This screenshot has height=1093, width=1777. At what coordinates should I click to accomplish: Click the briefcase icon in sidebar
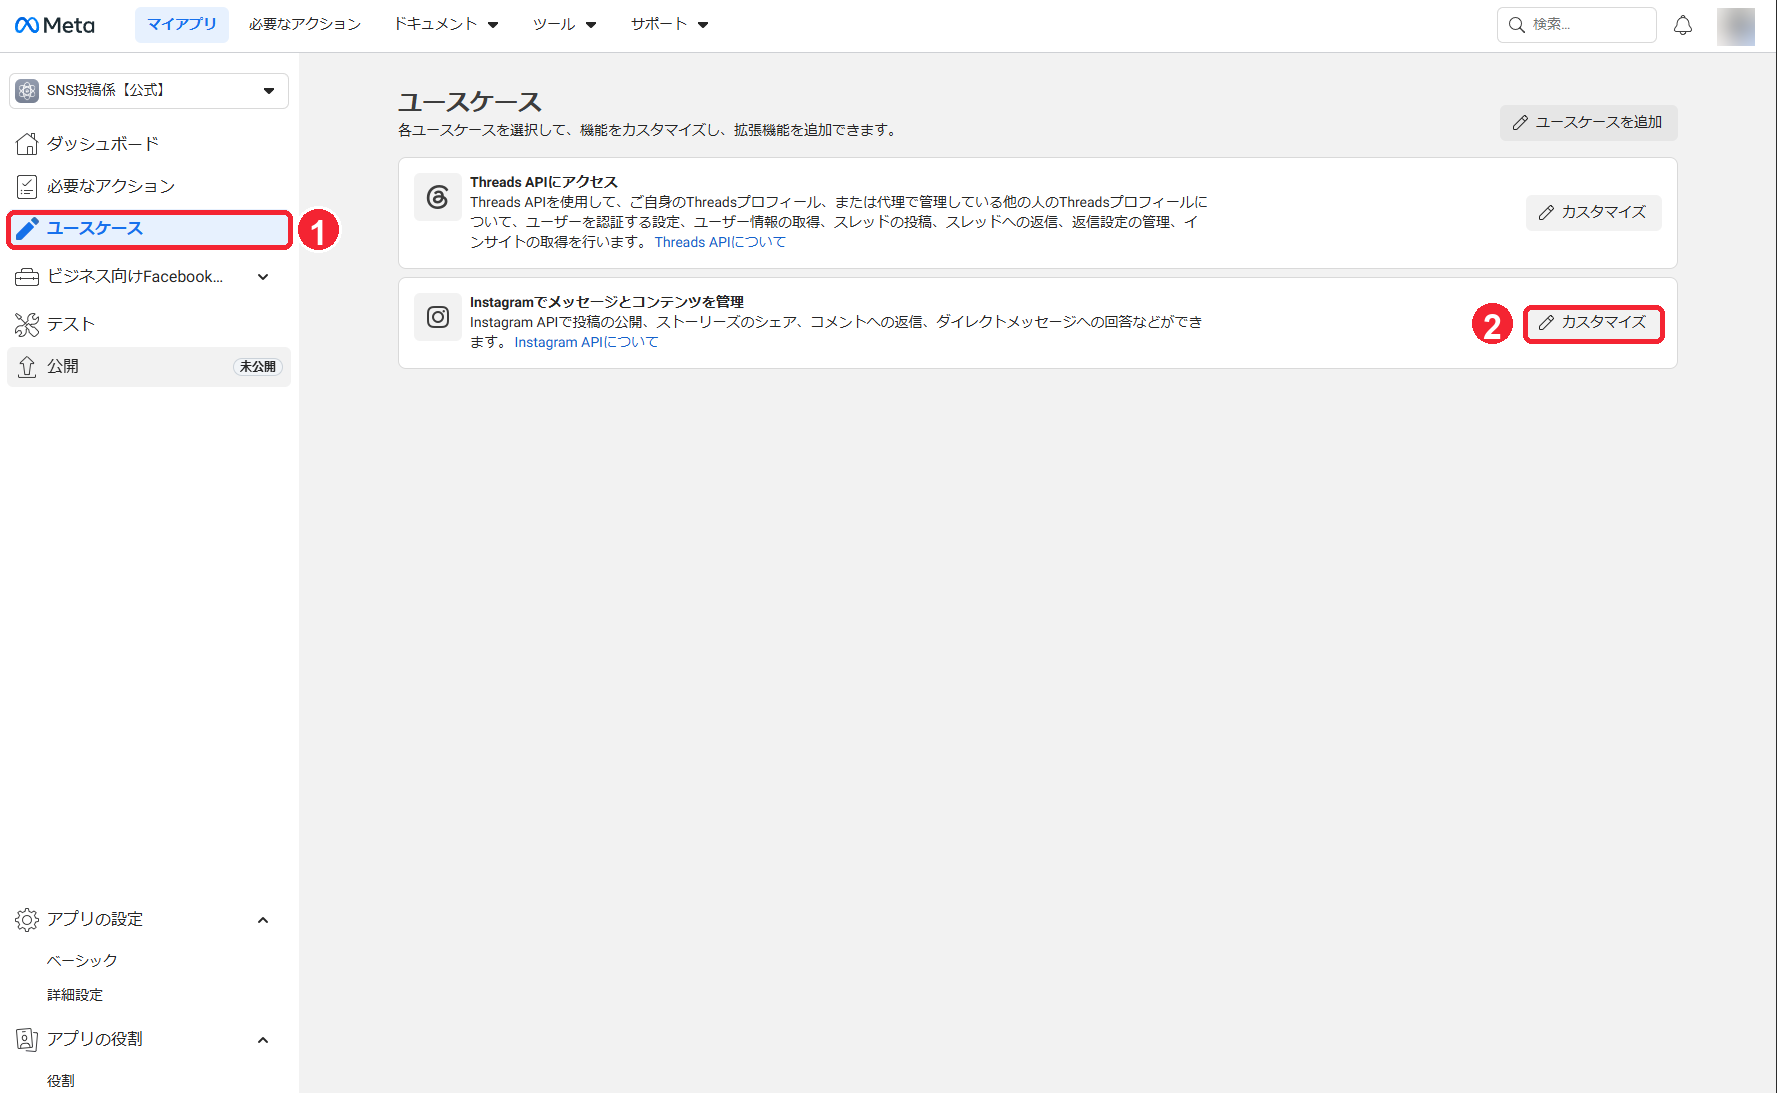27,277
